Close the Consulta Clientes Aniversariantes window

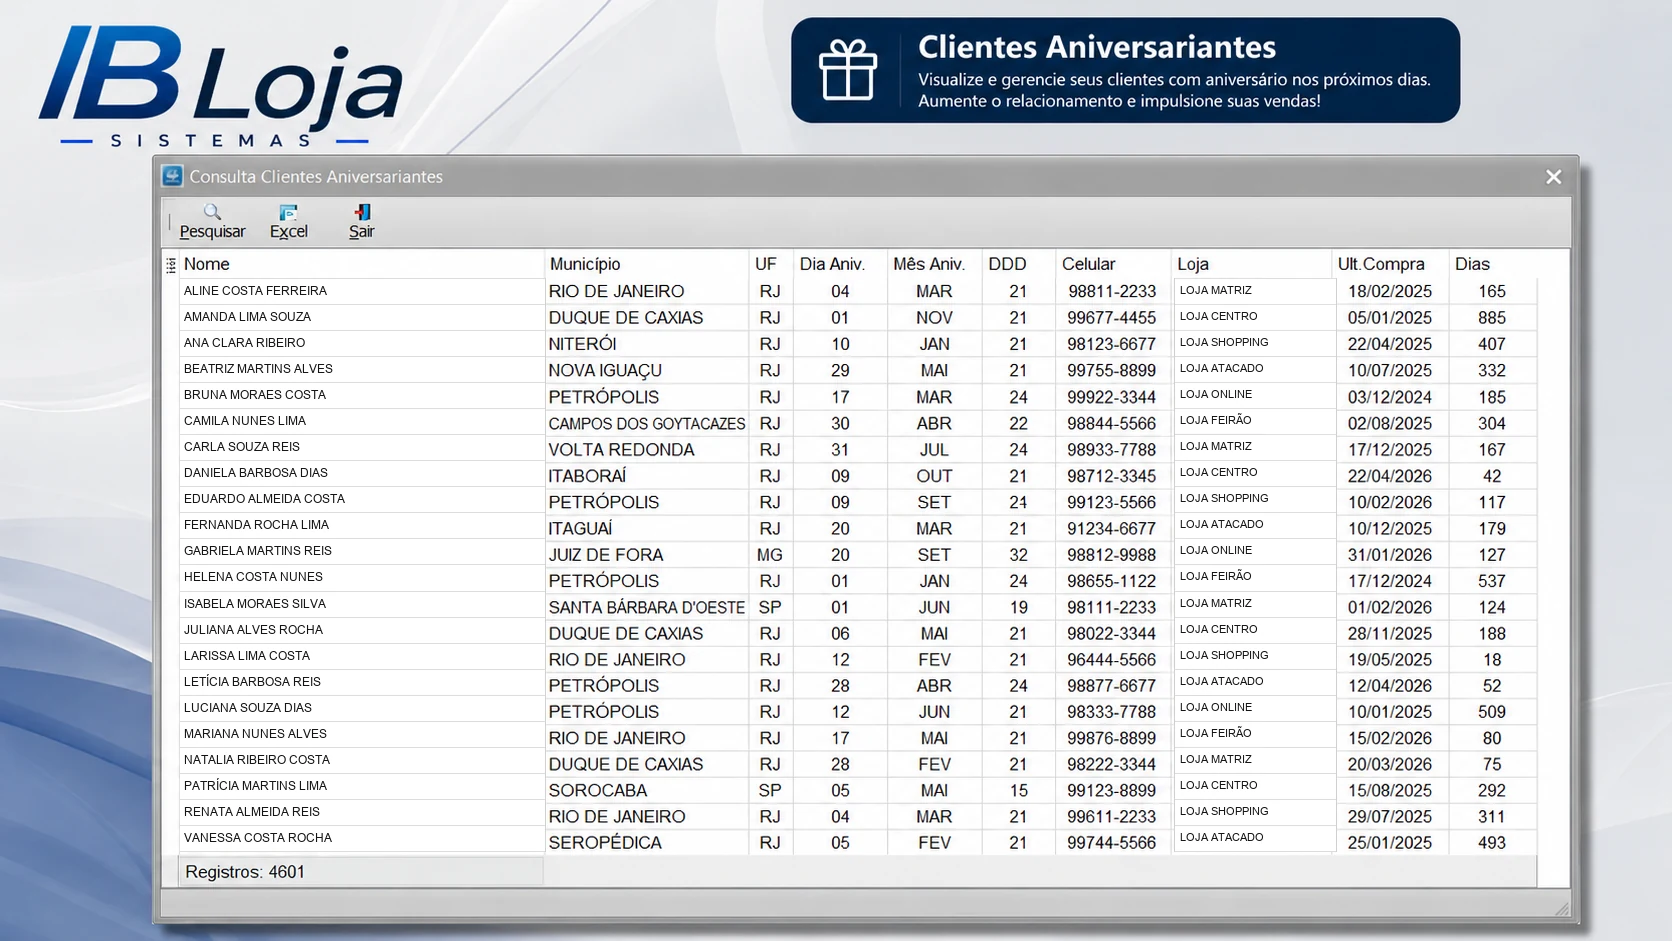1553,177
